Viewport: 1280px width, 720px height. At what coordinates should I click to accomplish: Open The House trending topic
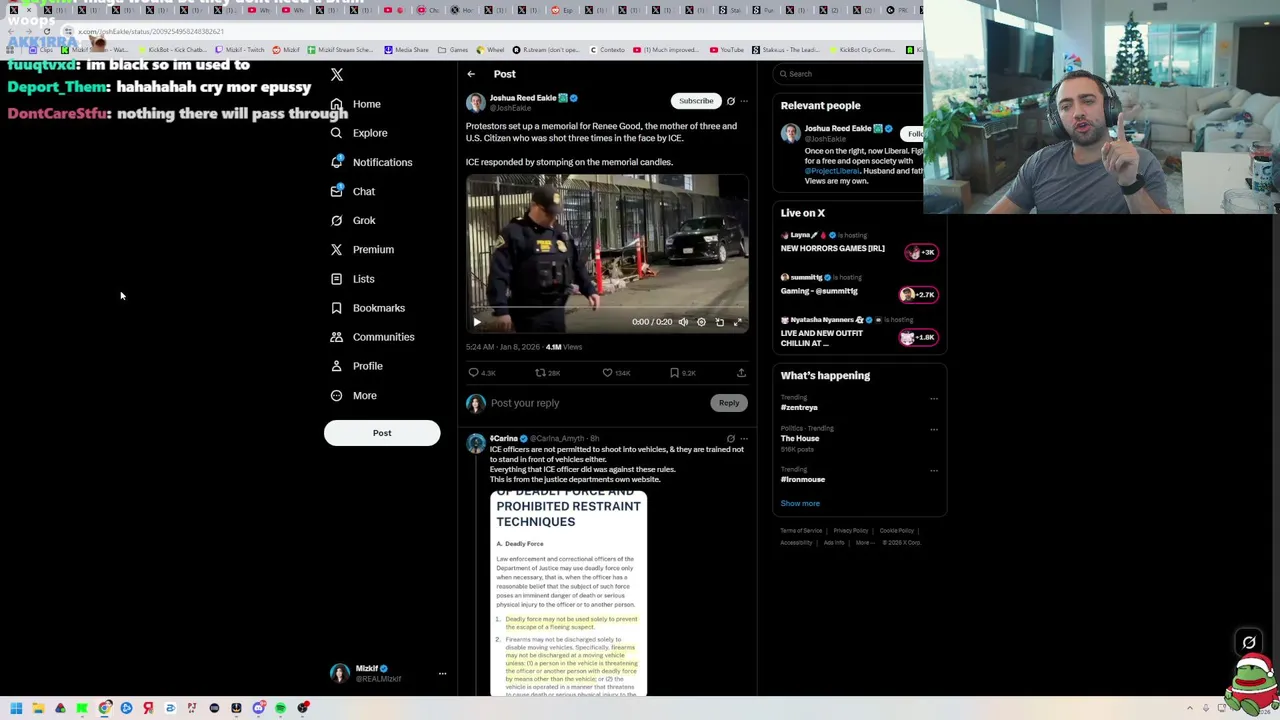[x=800, y=439]
